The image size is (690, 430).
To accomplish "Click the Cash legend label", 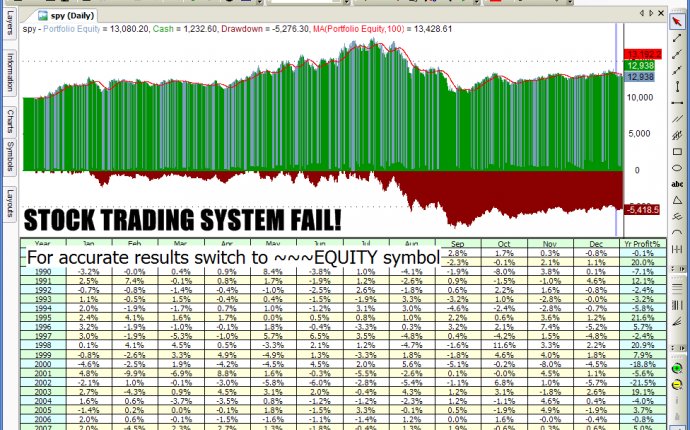I will pyautogui.click(x=163, y=29).
